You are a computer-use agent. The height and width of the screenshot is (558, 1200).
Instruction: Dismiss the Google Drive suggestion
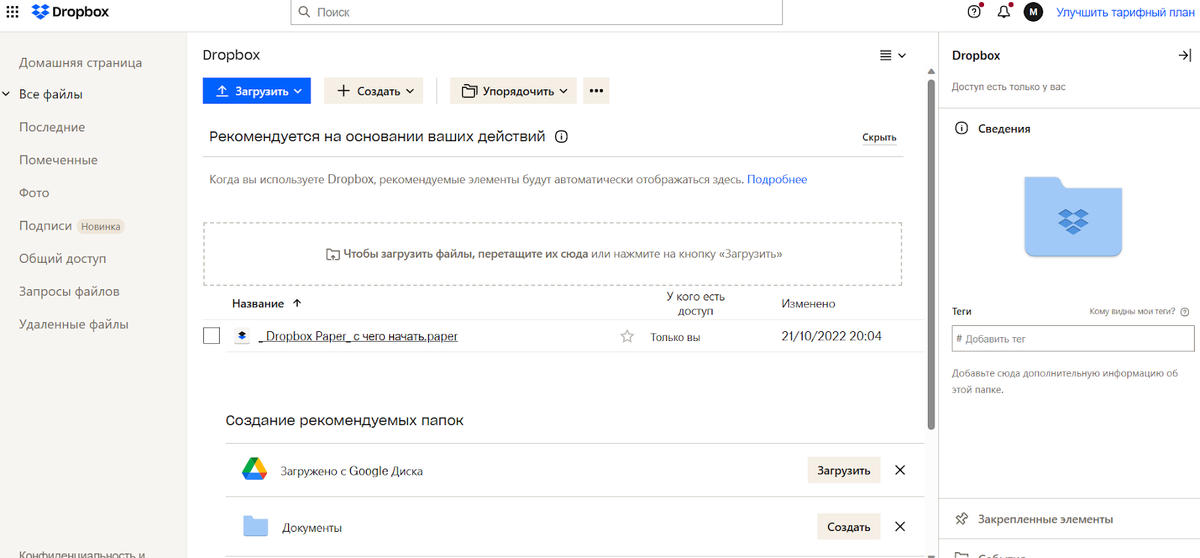point(899,470)
